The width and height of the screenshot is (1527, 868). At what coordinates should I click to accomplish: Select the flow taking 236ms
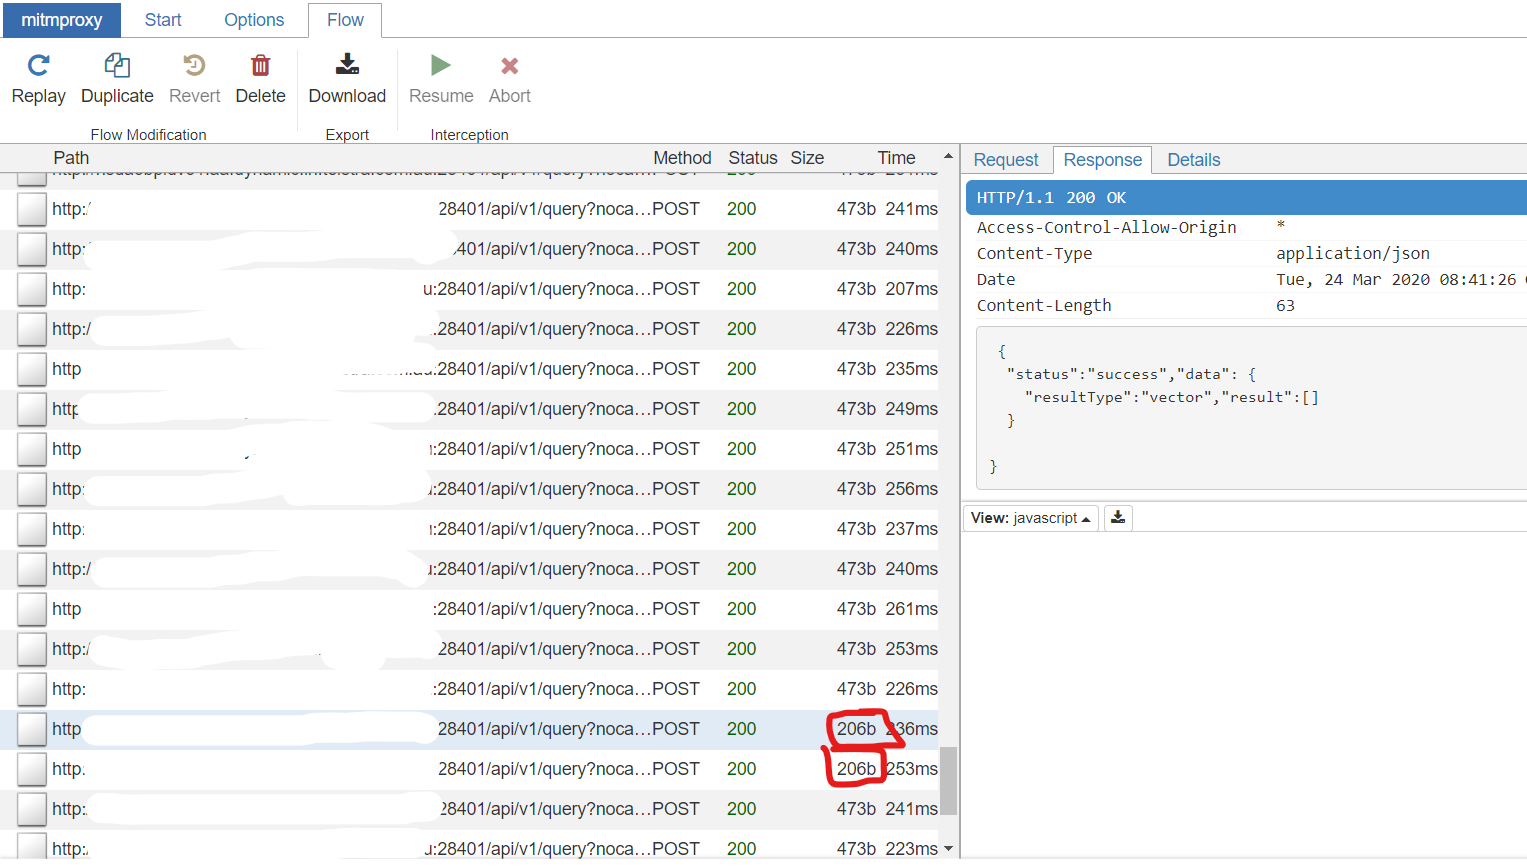coord(469,729)
